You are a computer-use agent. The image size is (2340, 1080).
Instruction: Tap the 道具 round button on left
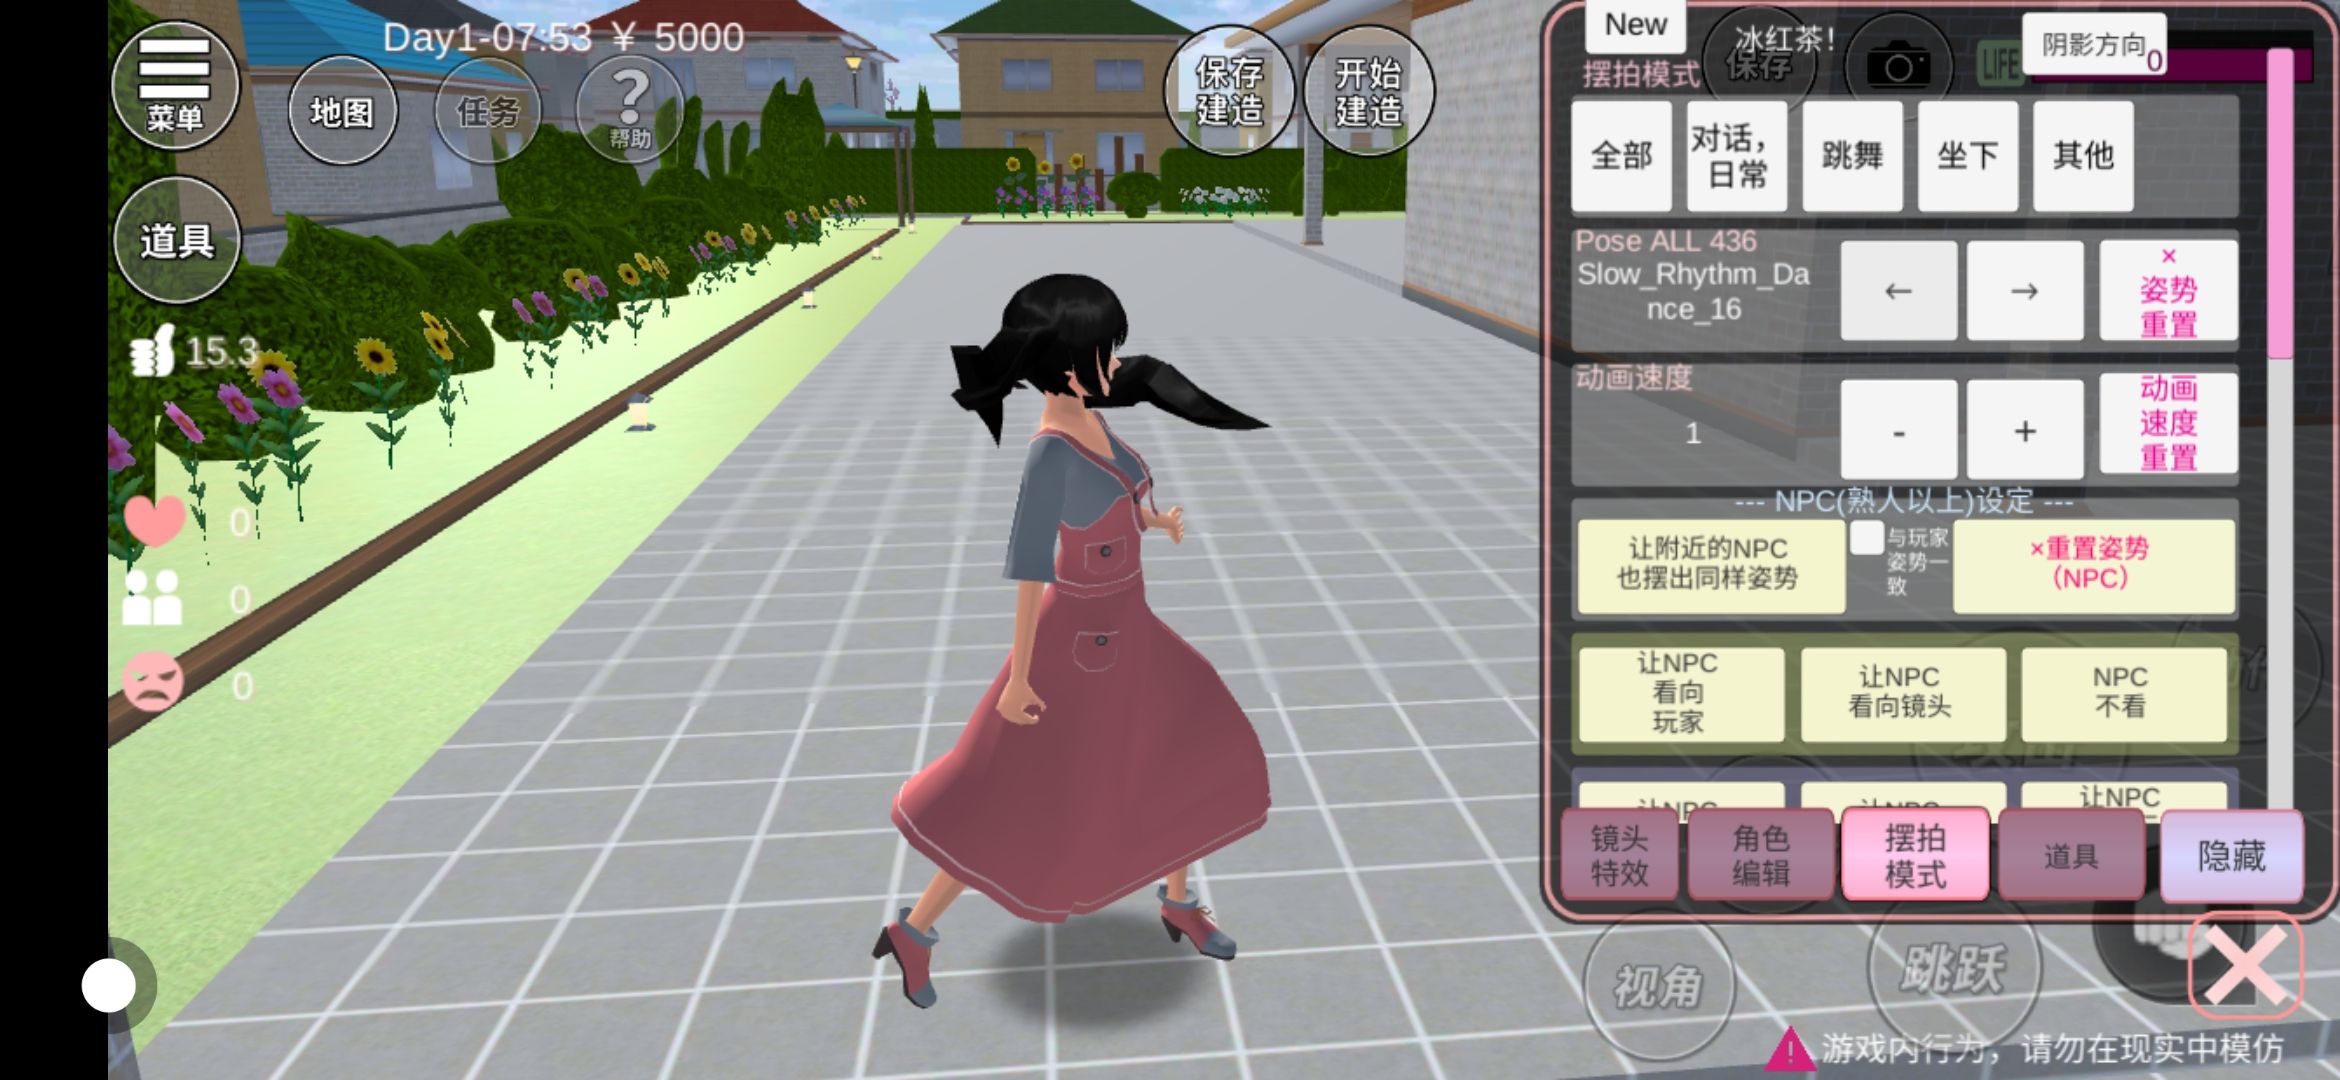pyautogui.click(x=177, y=240)
